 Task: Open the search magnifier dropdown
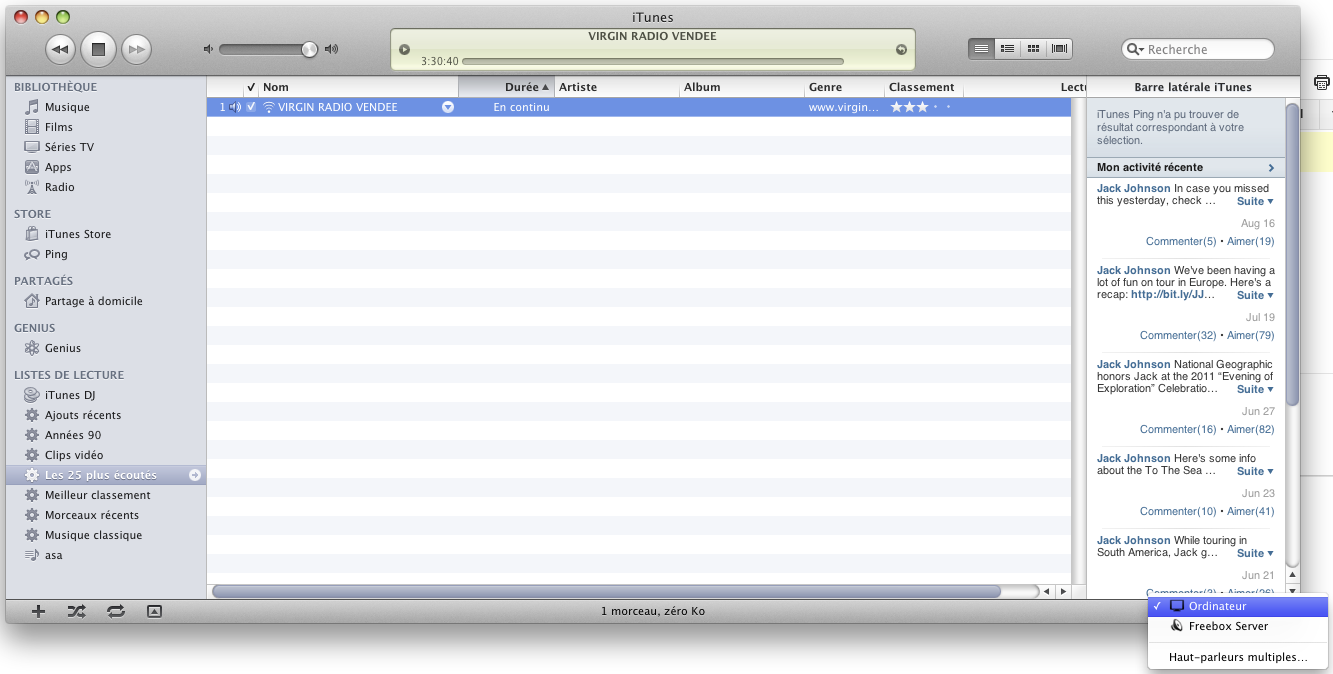click(1134, 49)
